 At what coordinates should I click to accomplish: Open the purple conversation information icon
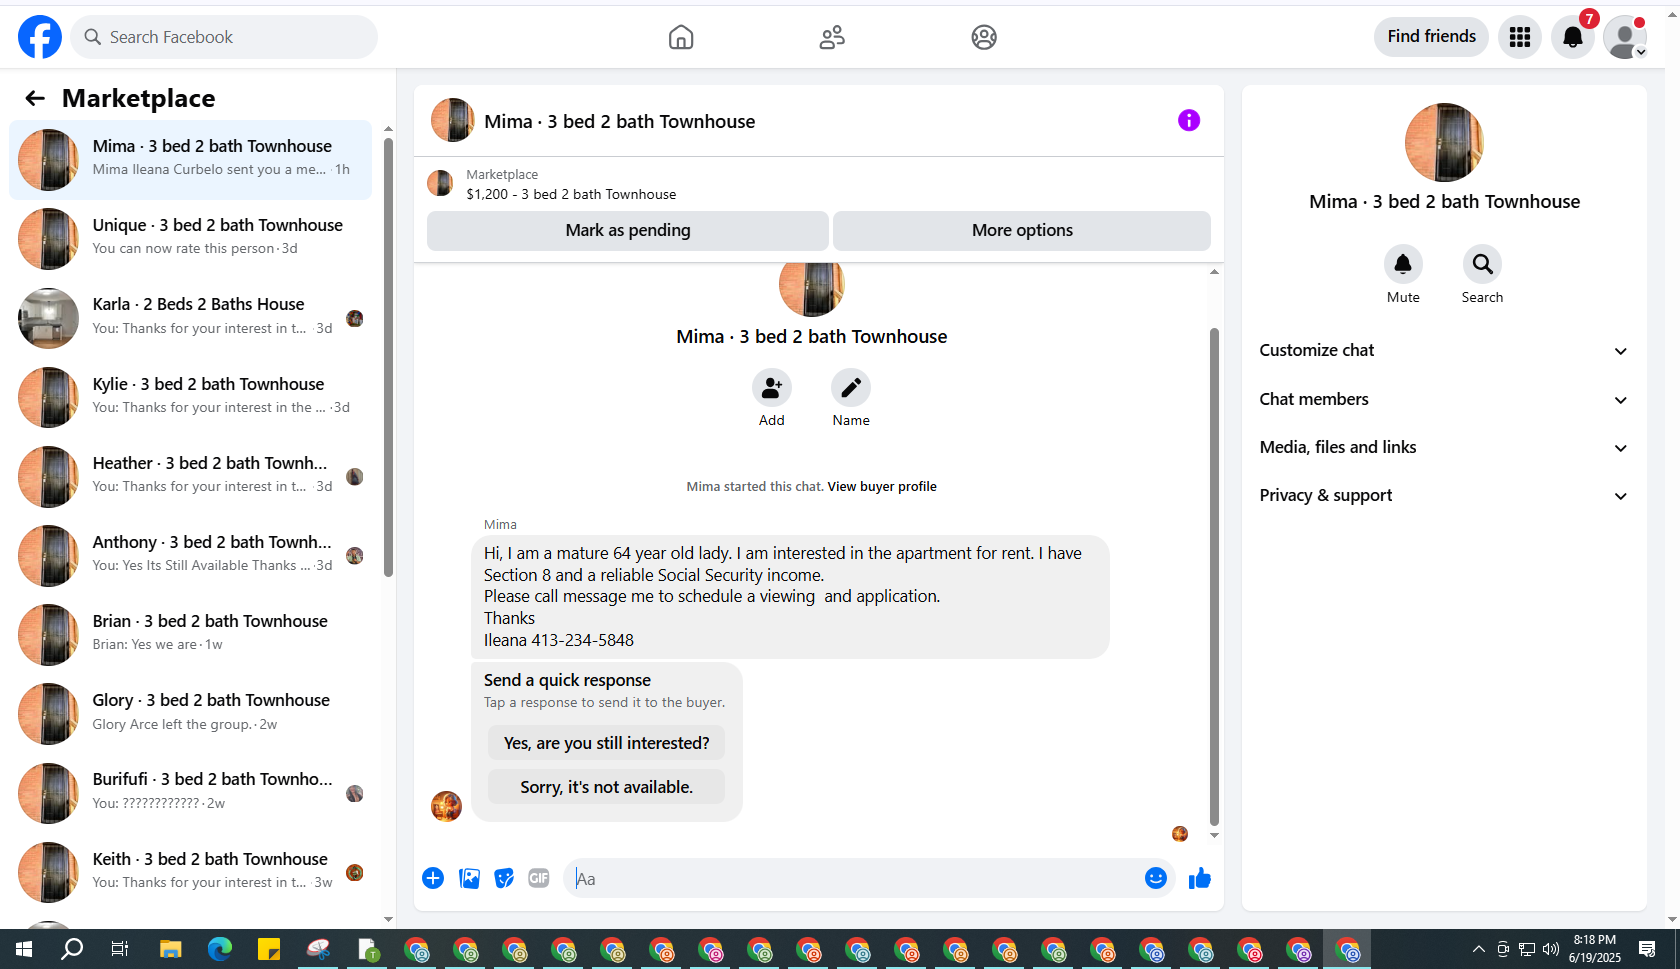click(x=1189, y=120)
